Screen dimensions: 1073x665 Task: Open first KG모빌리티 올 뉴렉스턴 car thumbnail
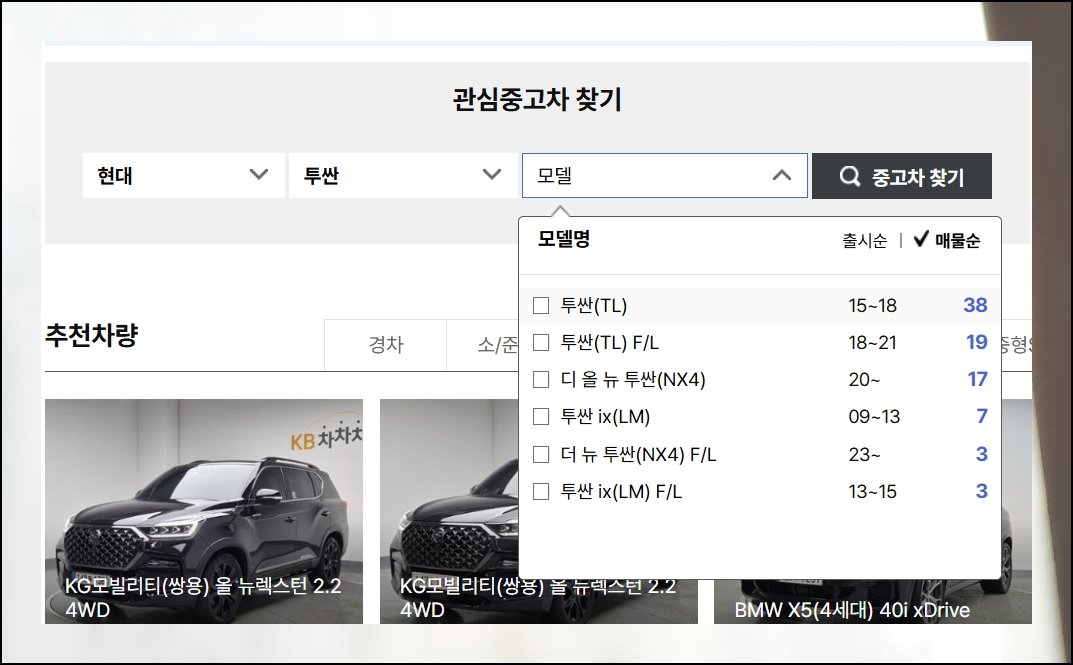tap(204, 511)
